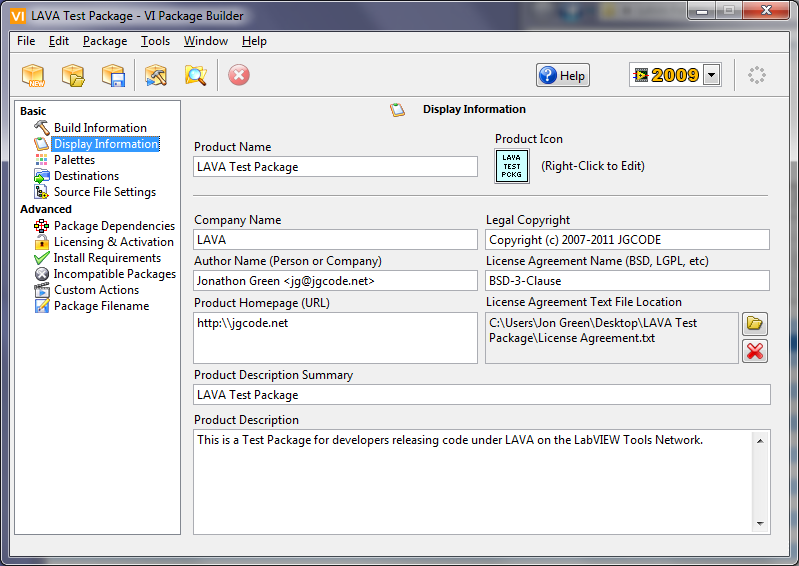Click the Product Name input field
Viewport: 799px width, 566px height.
coord(335,167)
